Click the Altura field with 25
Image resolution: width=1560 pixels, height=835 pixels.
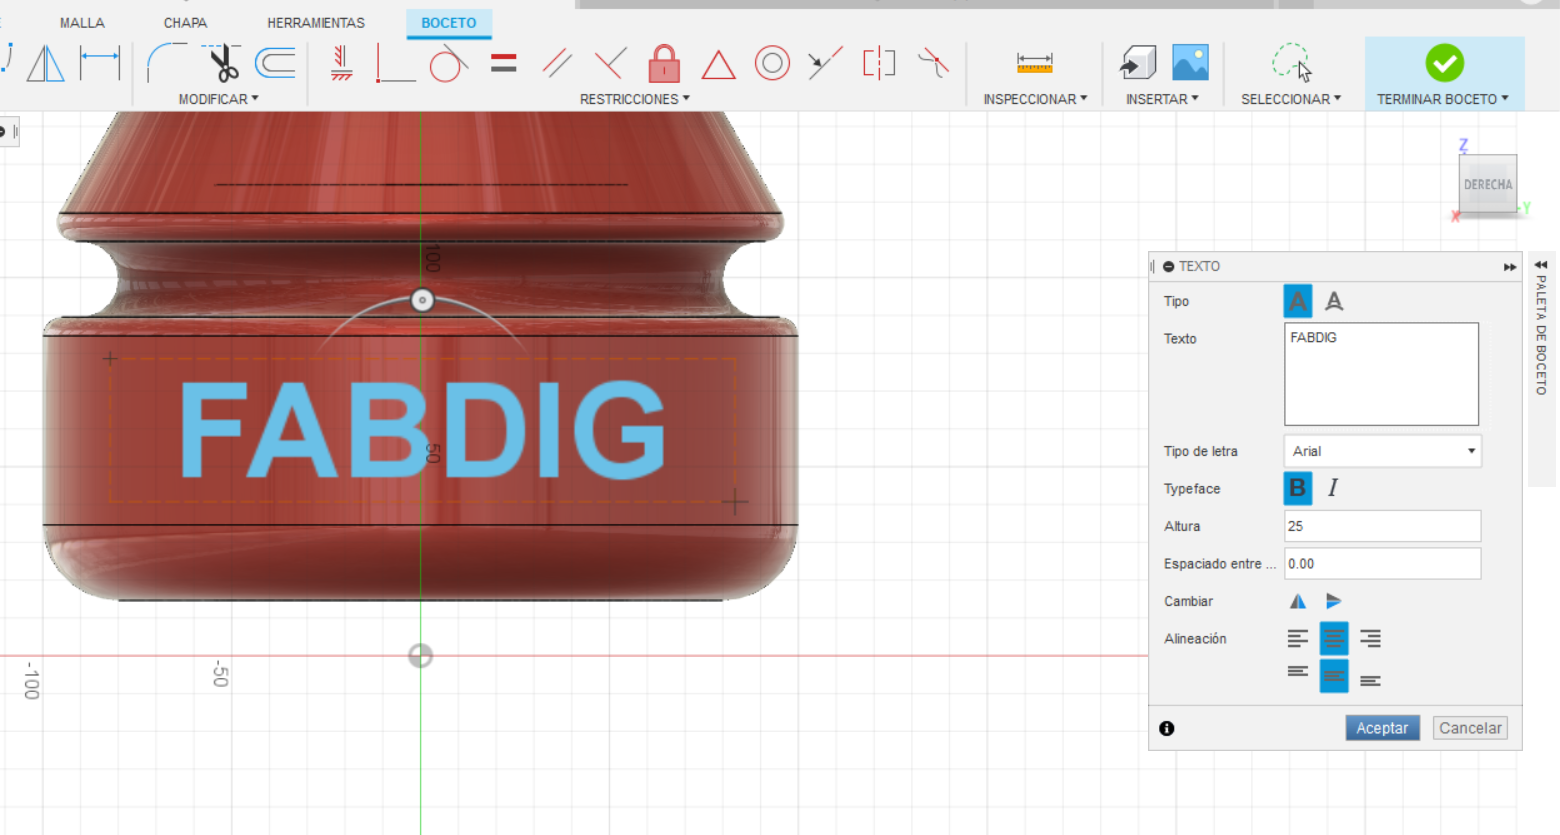pyautogui.click(x=1382, y=526)
